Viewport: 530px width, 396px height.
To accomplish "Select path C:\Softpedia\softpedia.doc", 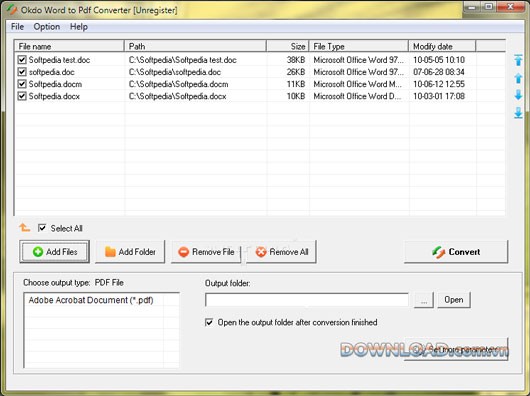I will [175, 72].
